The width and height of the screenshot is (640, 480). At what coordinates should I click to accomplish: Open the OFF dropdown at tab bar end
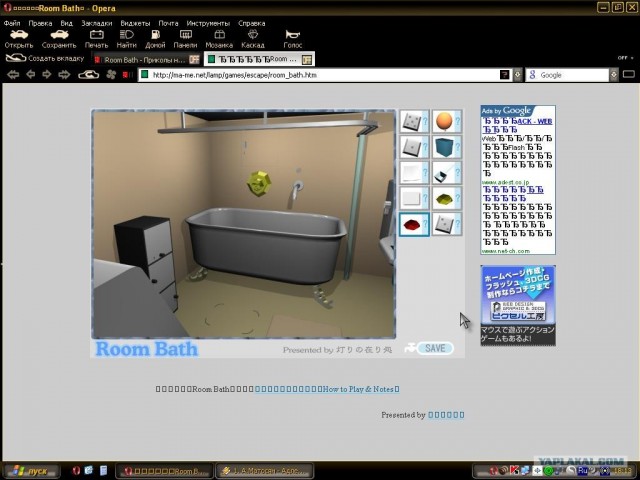[625, 58]
